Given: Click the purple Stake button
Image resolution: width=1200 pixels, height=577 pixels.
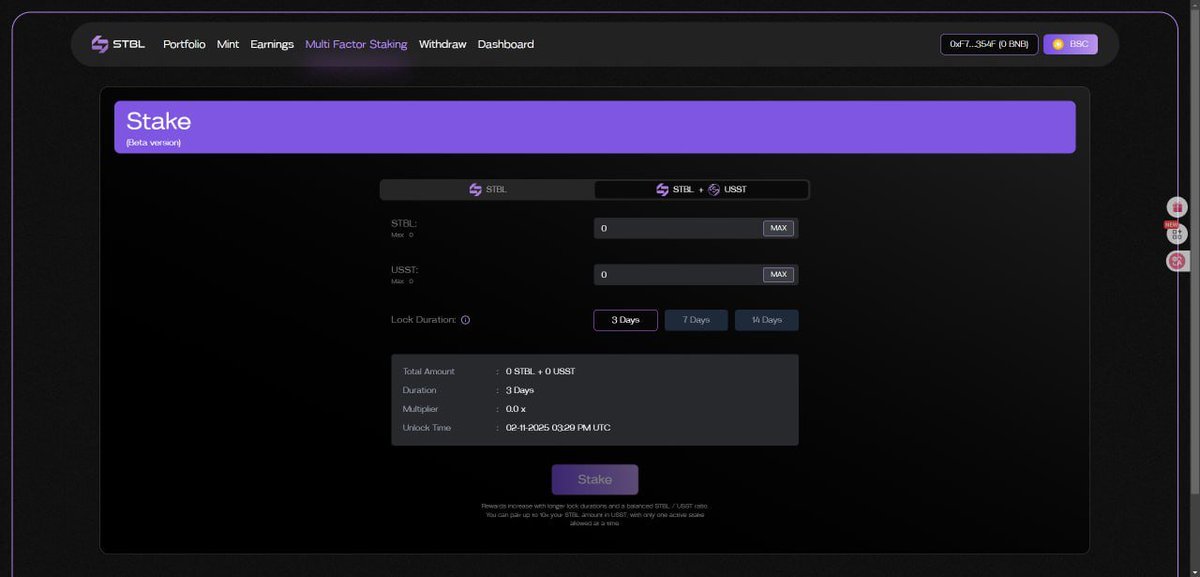Looking at the screenshot, I should pyautogui.click(x=595, y=480).
